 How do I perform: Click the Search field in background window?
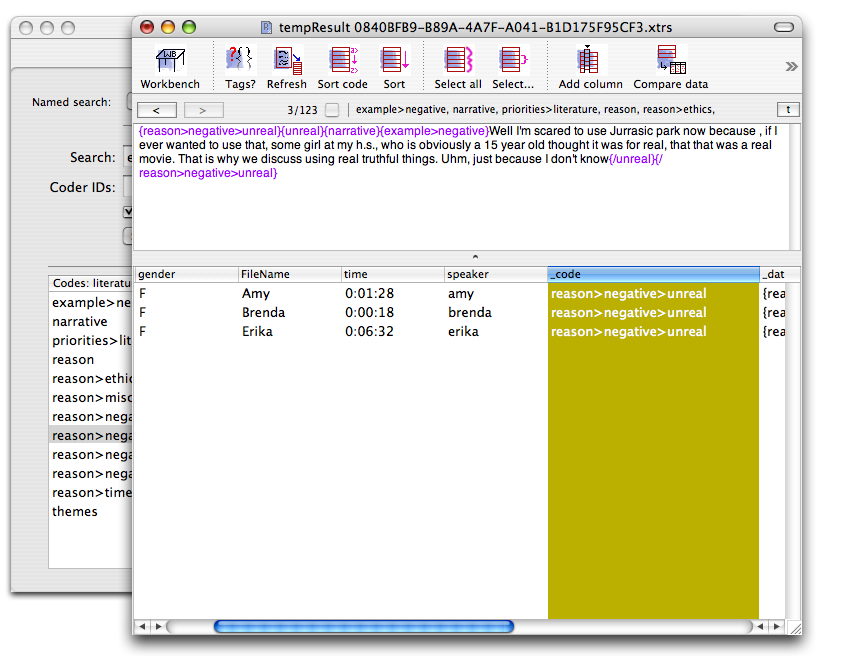coord(128,158)
